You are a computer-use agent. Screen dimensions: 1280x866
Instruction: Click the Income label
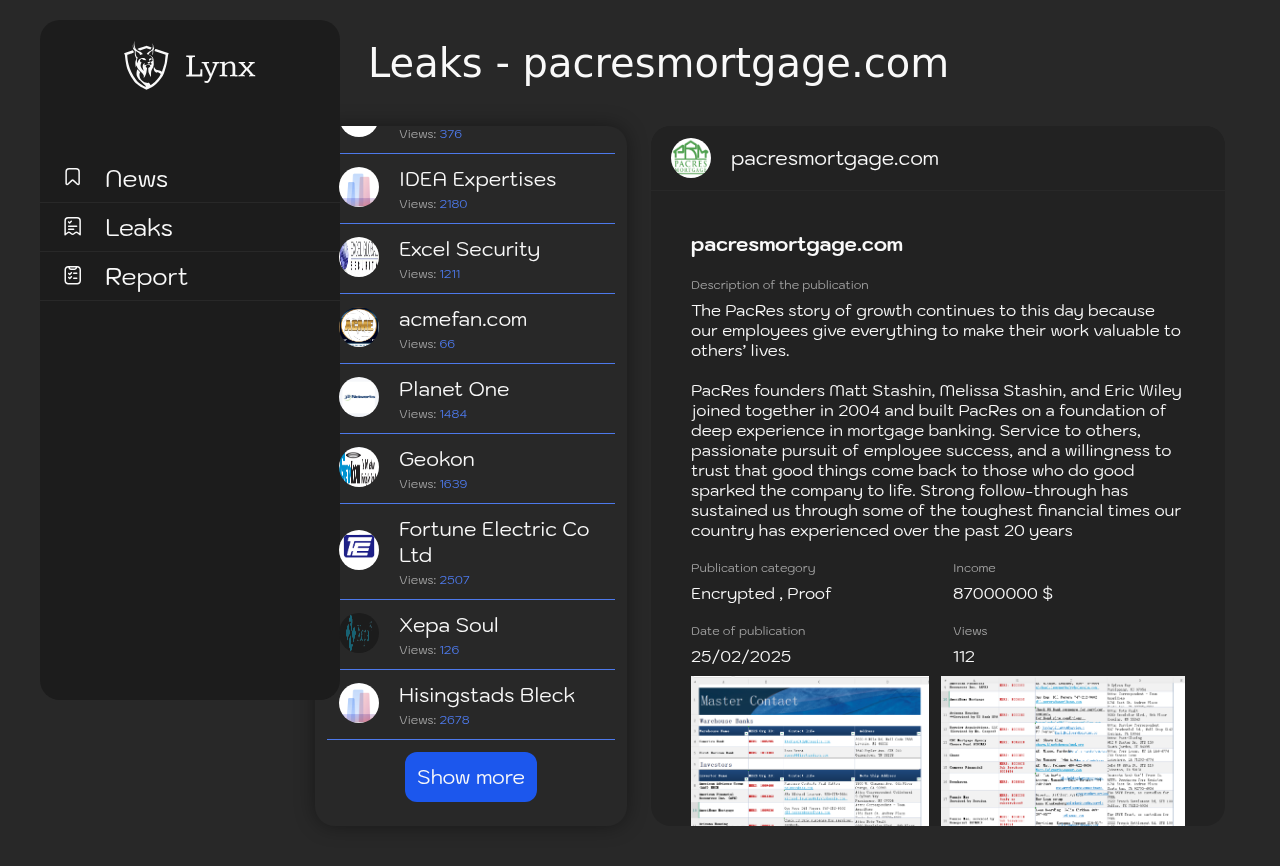tap(974, 568)
